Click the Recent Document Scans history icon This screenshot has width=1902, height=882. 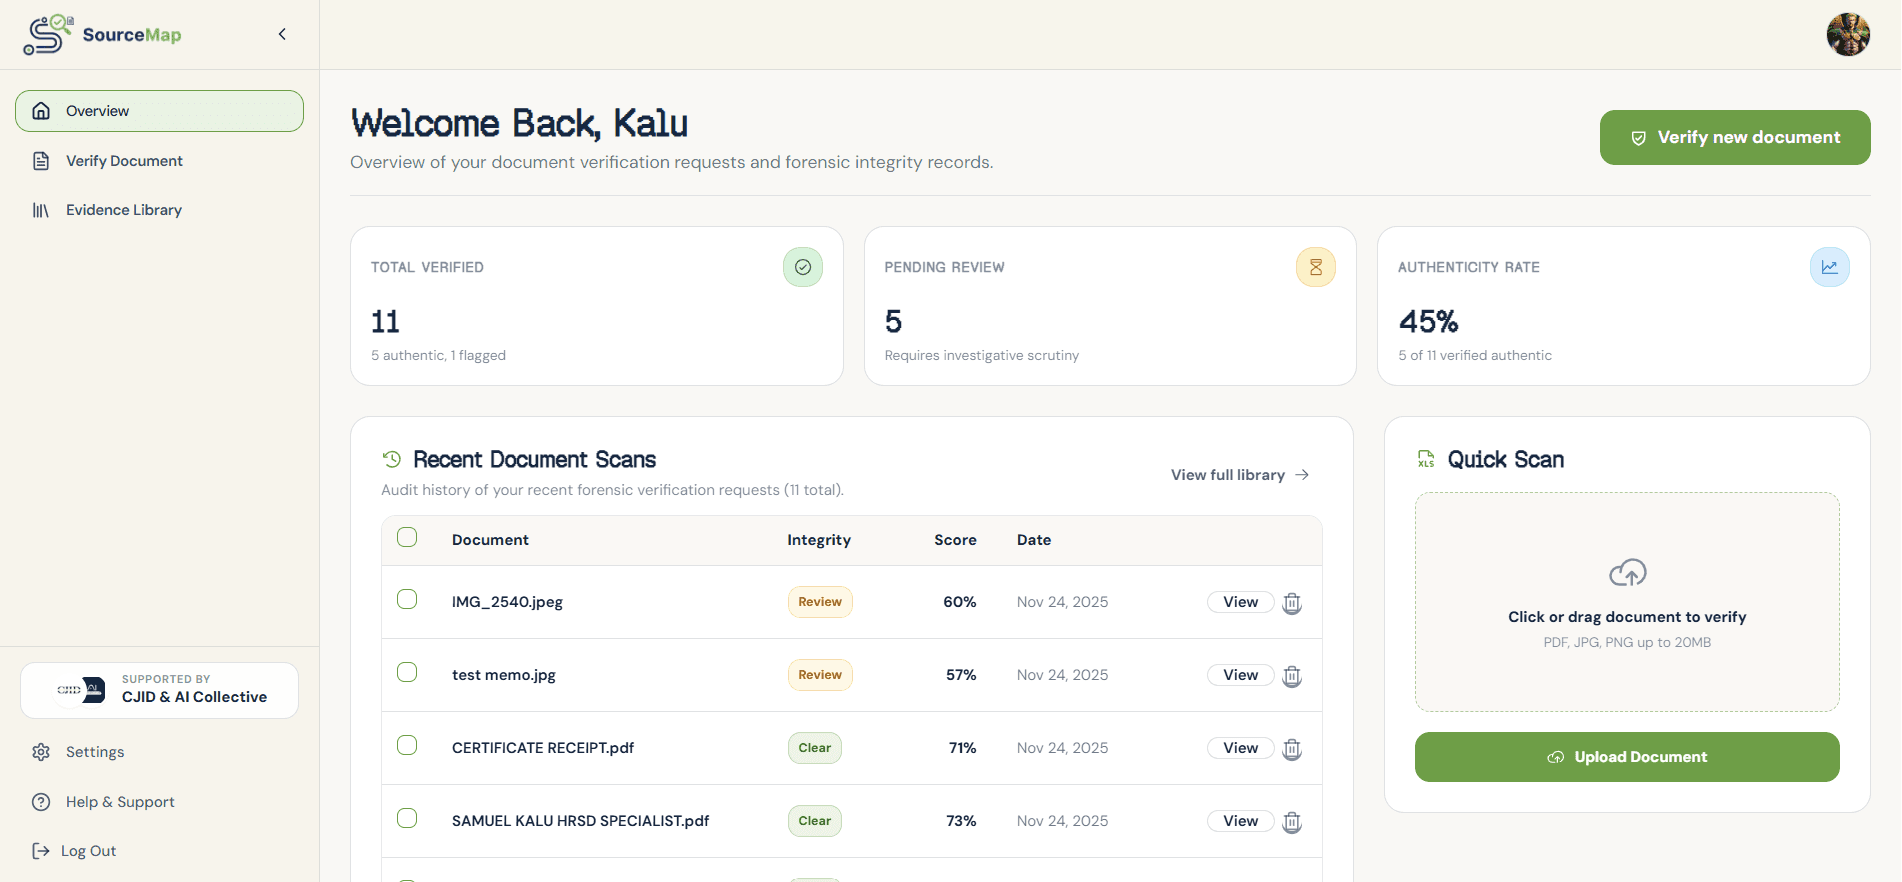pos(392,459)
